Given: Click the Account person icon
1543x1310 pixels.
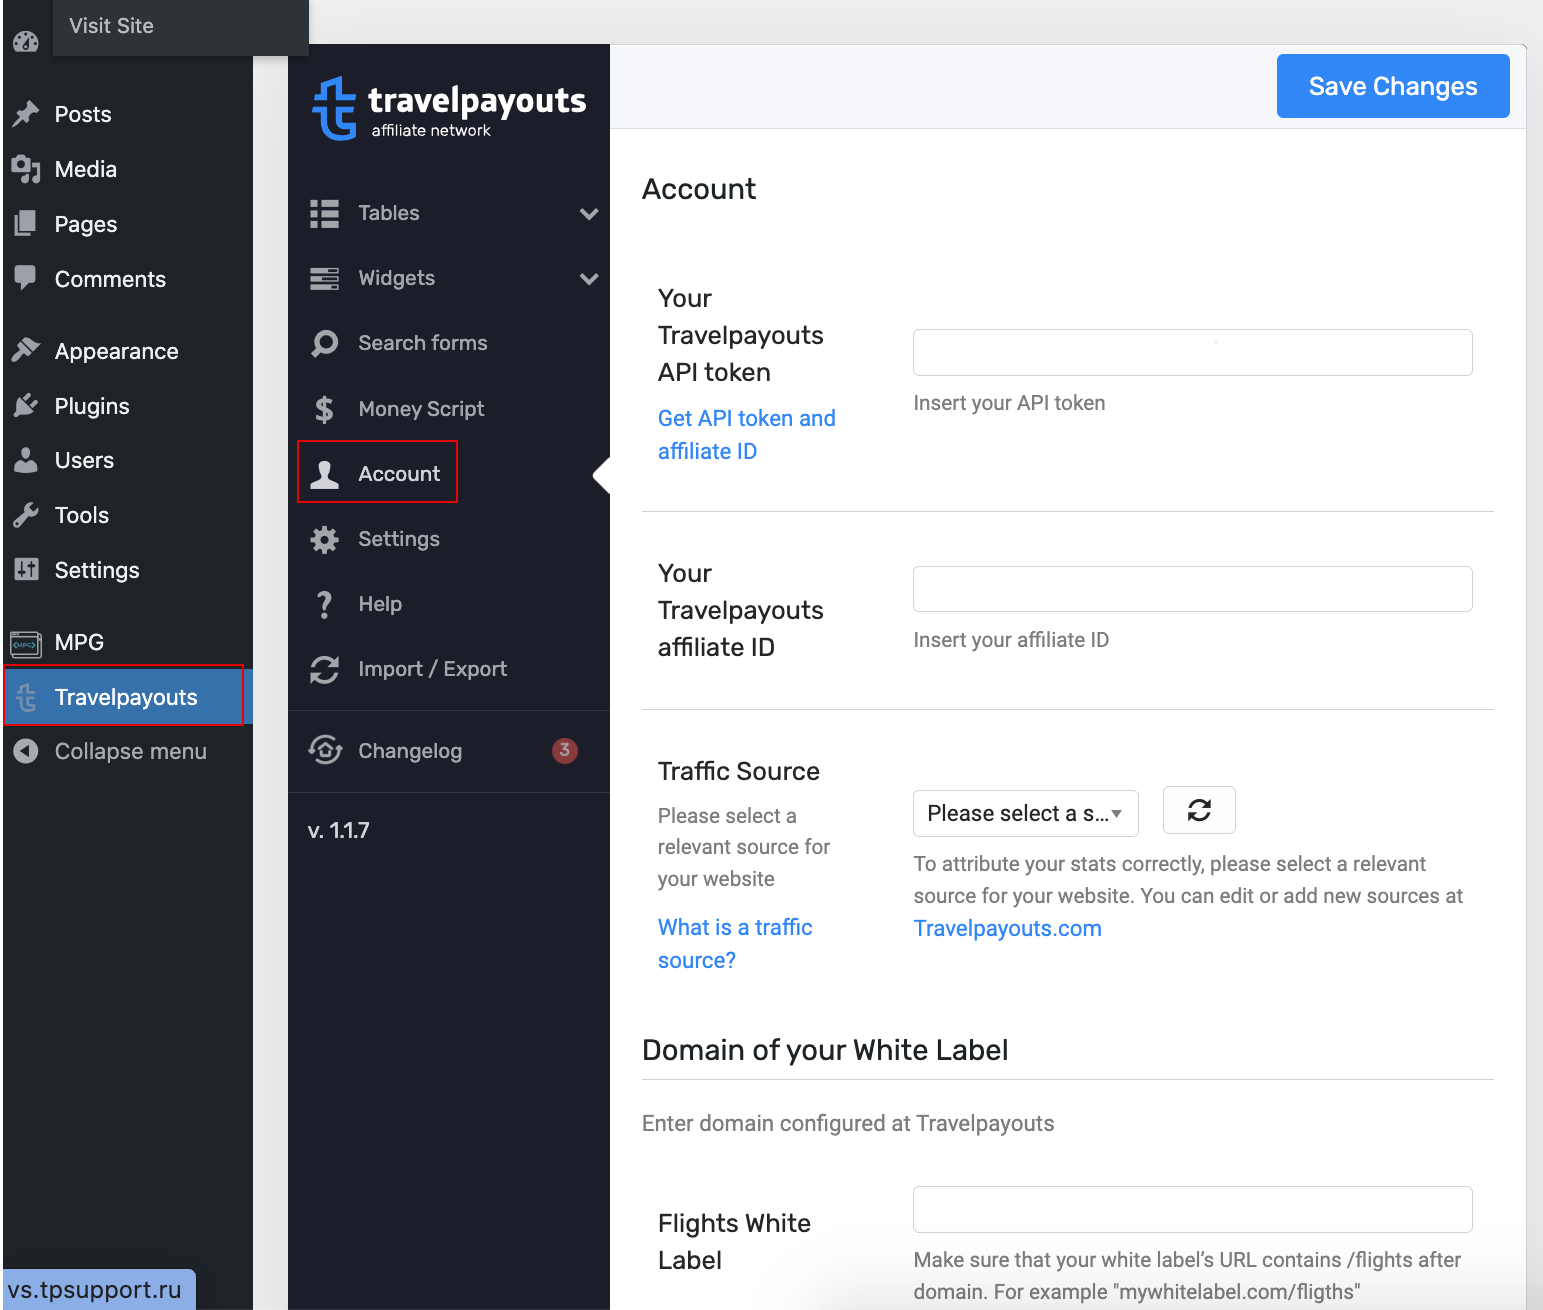Looking at the screenshot, I should pyautogui.click(x=324, y=474).
